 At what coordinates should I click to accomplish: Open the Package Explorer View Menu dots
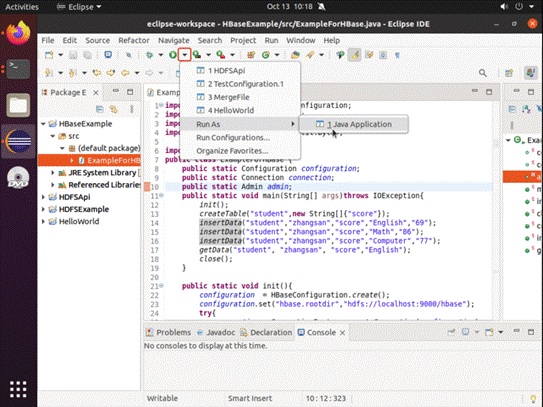coord(132,109)
